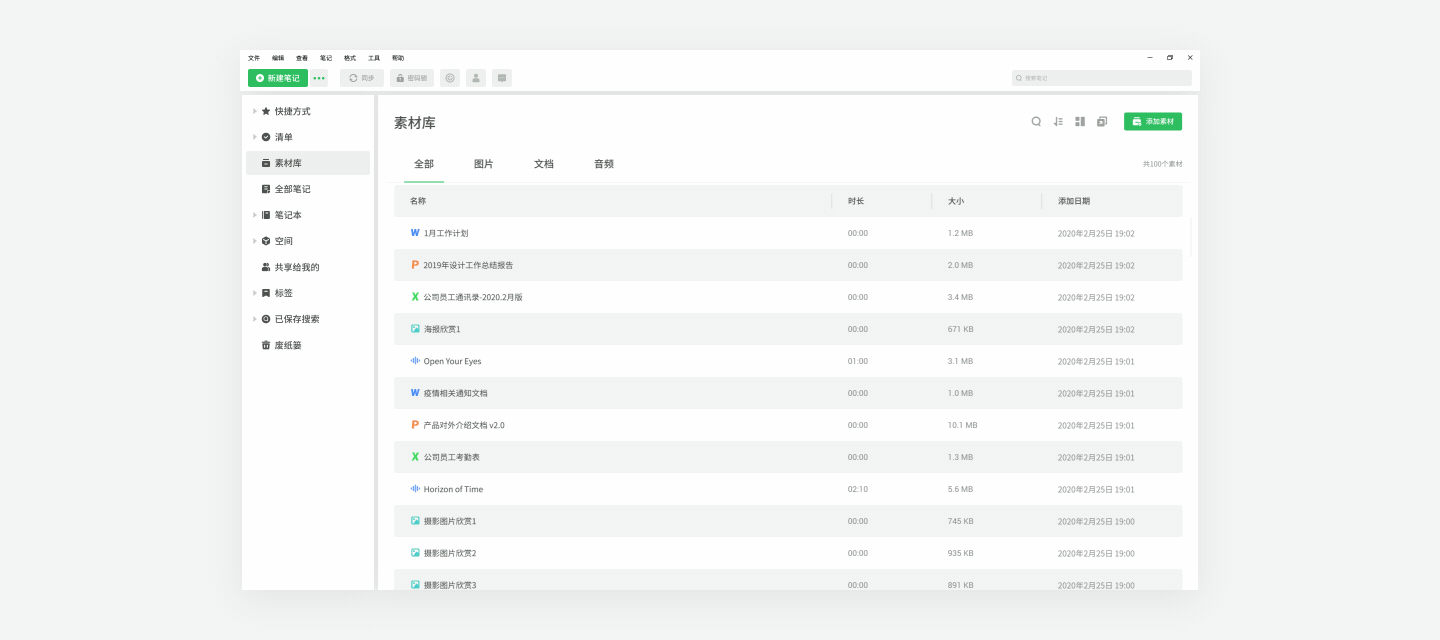The image size is (1440, 640).
Task: Open the 文件 menu
Action: coord(254,58)
